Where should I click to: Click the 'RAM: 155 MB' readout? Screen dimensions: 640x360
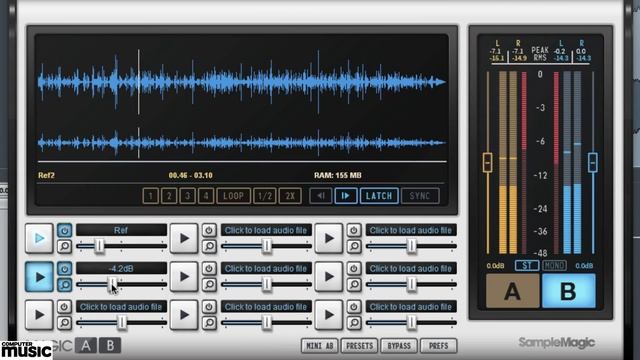coord(338,176)
